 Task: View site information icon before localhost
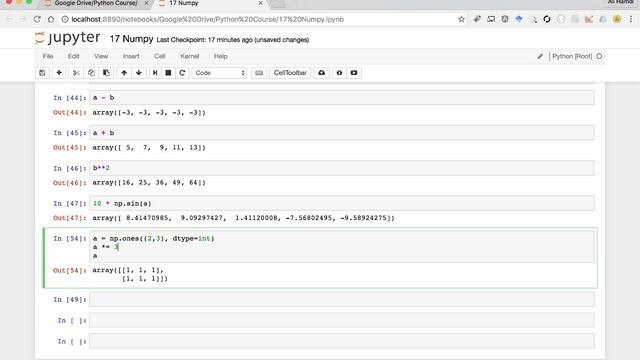tap(64, 19)
